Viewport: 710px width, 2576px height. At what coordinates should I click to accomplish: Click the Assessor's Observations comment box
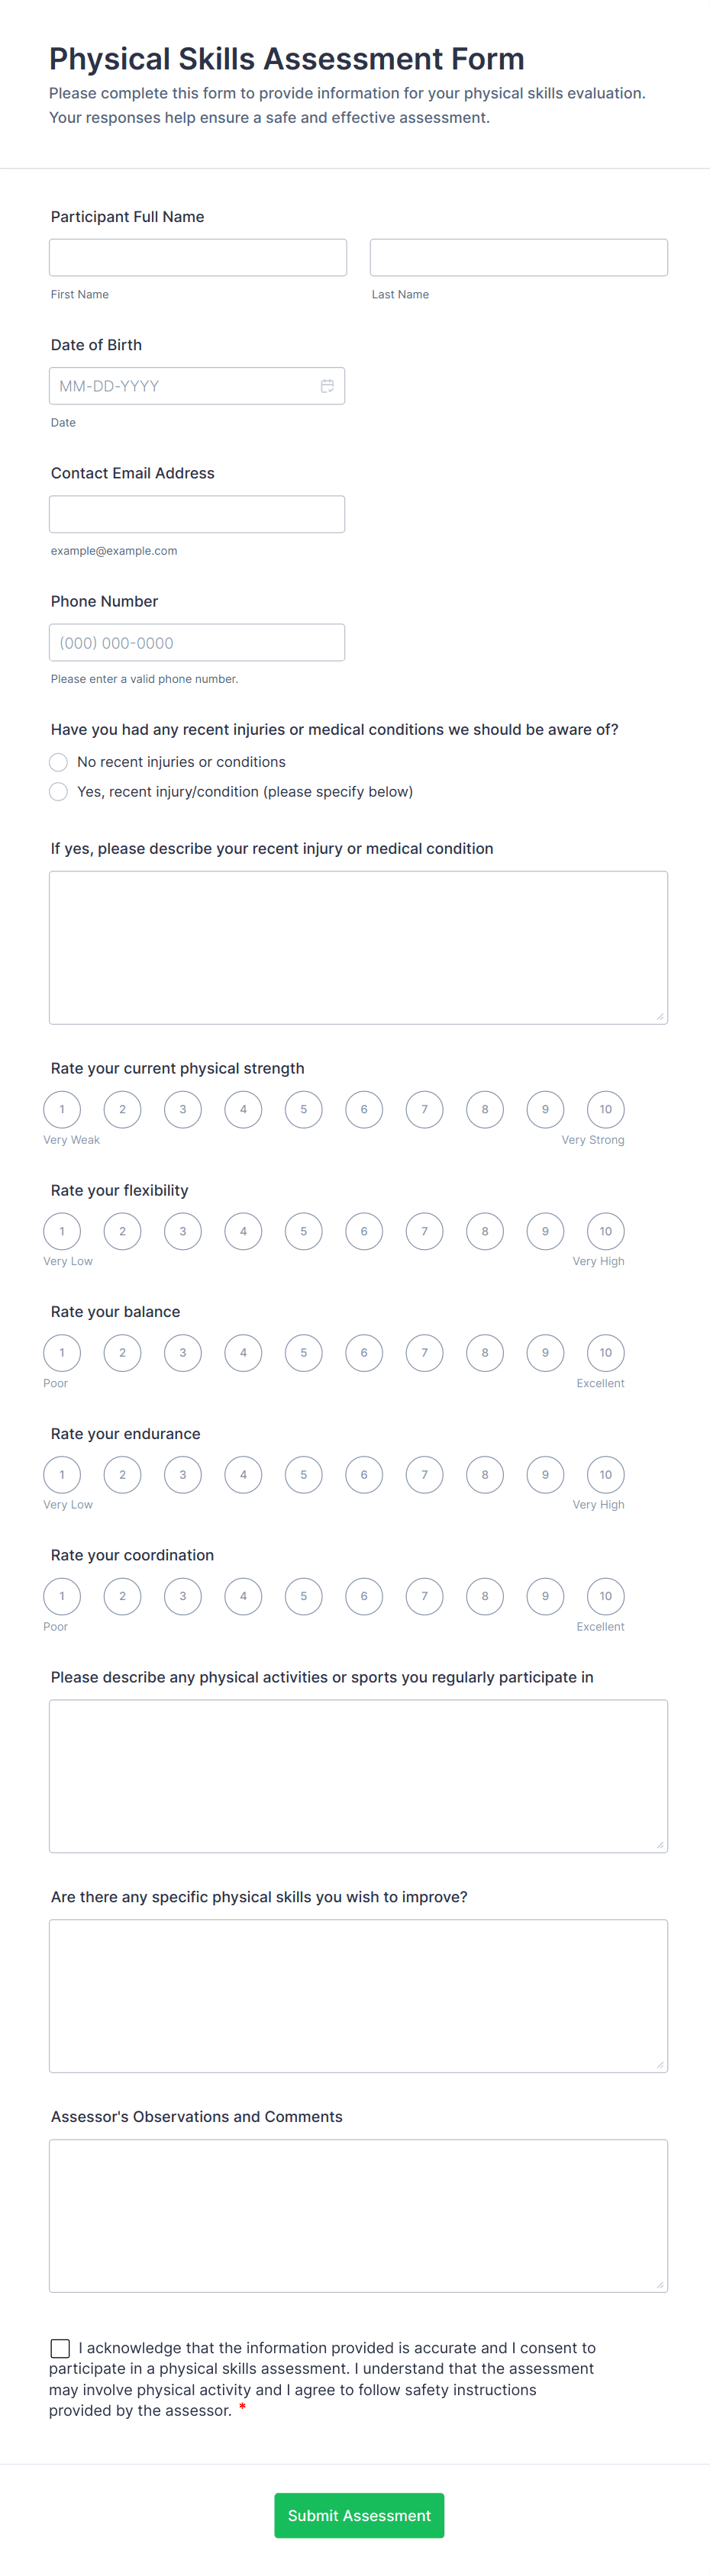[358, 2215]
